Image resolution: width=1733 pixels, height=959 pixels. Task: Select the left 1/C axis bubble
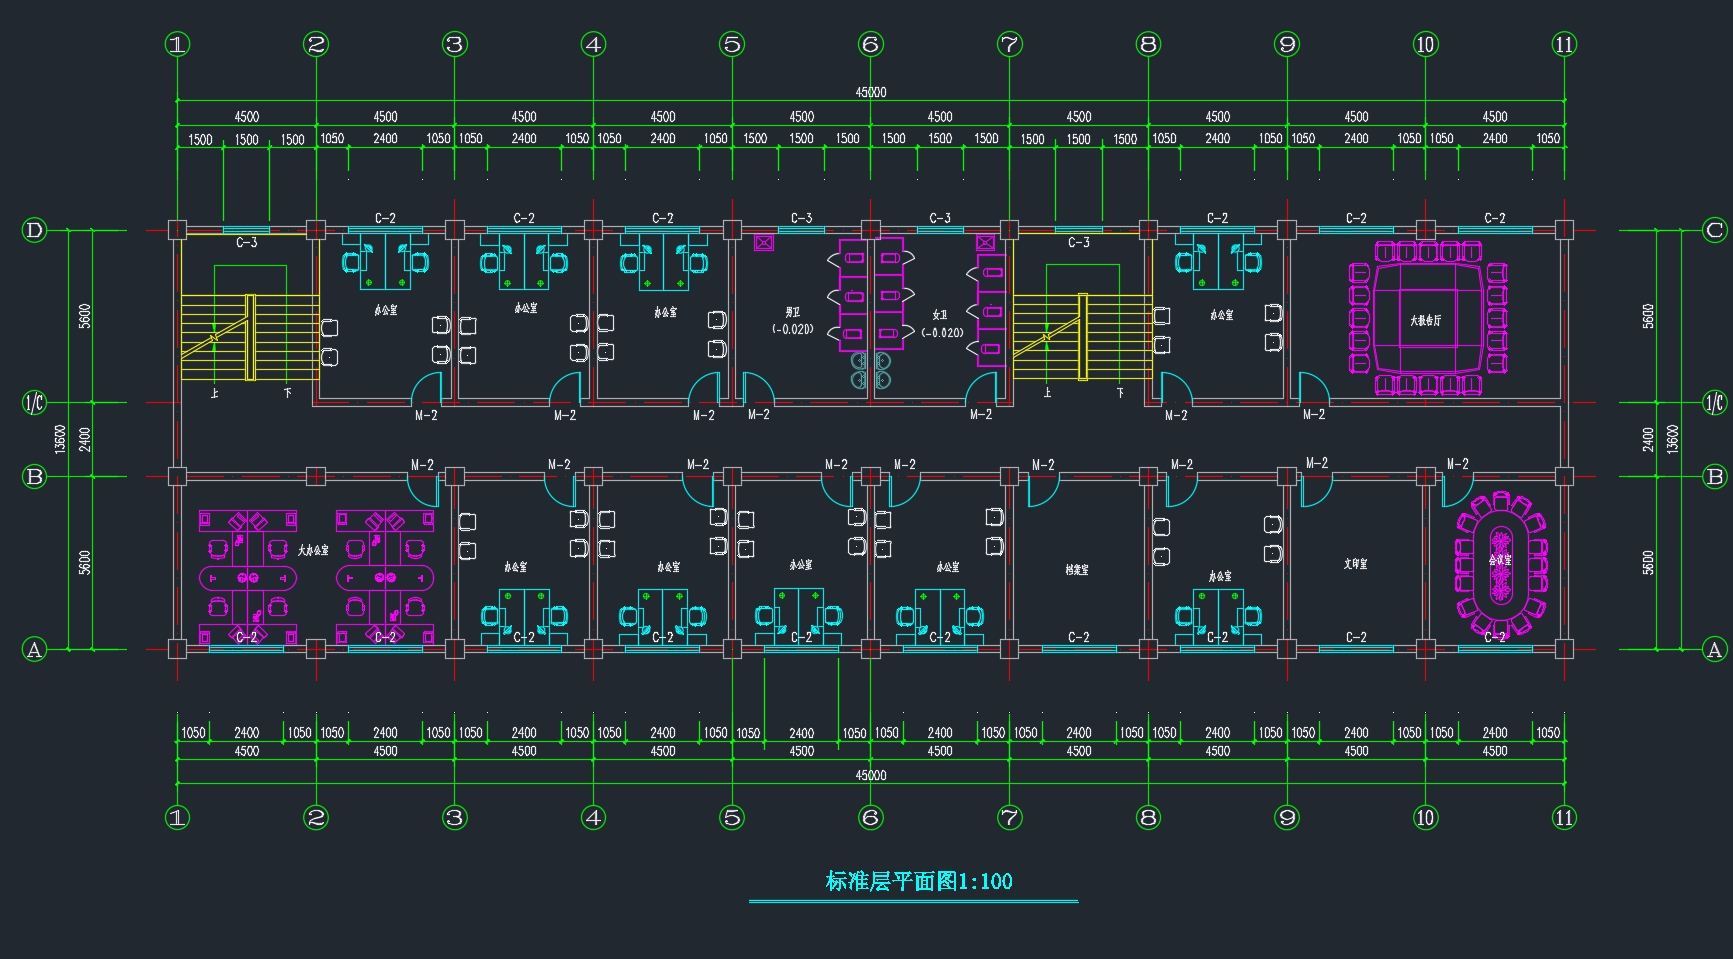click(34, 403)
